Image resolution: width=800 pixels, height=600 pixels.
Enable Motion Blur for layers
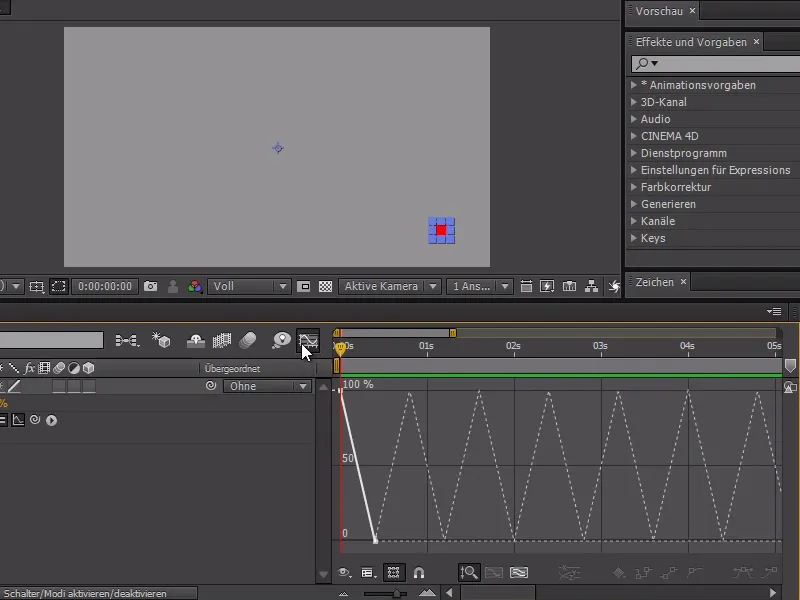pos(248,340)
